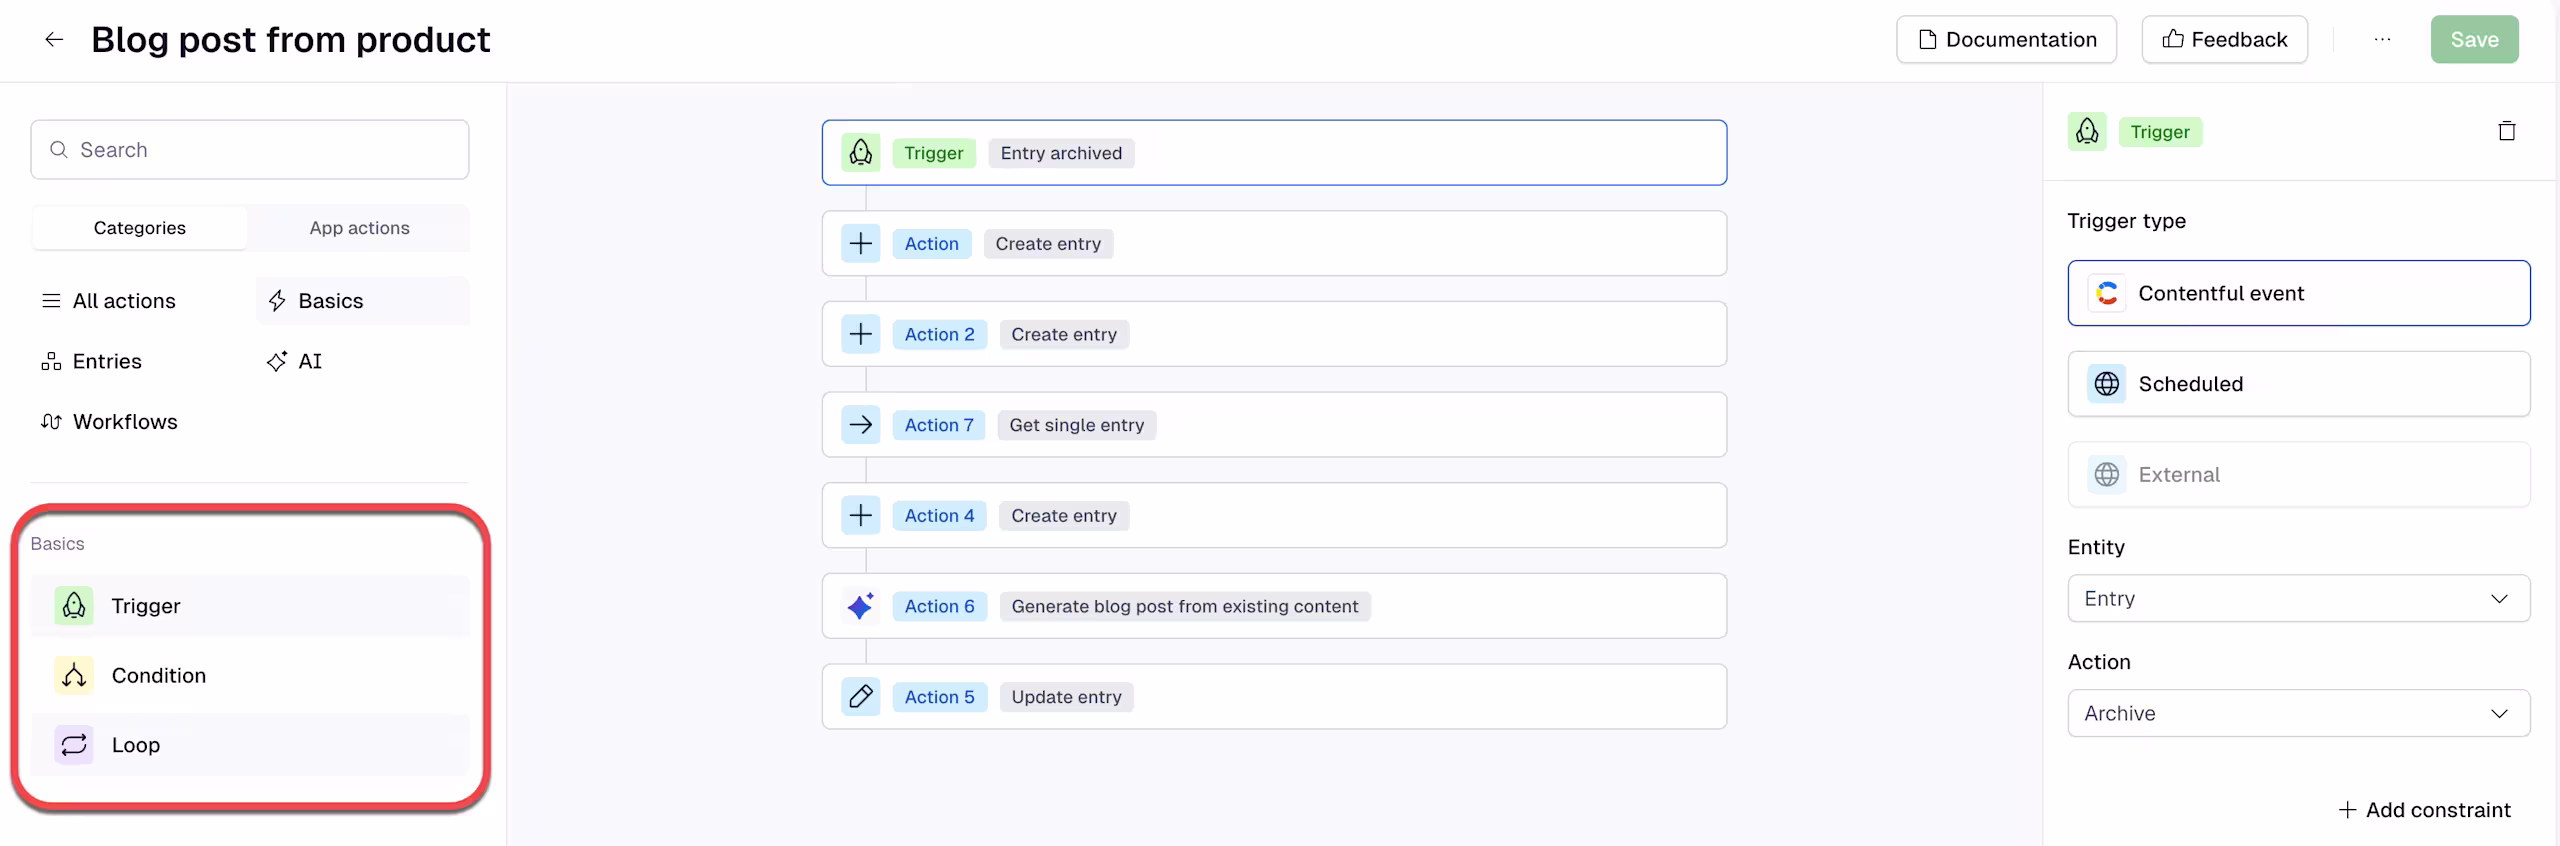2560x846 pixels.
Task: Select Contentful event trigger type
Action: pos(2298,293)
